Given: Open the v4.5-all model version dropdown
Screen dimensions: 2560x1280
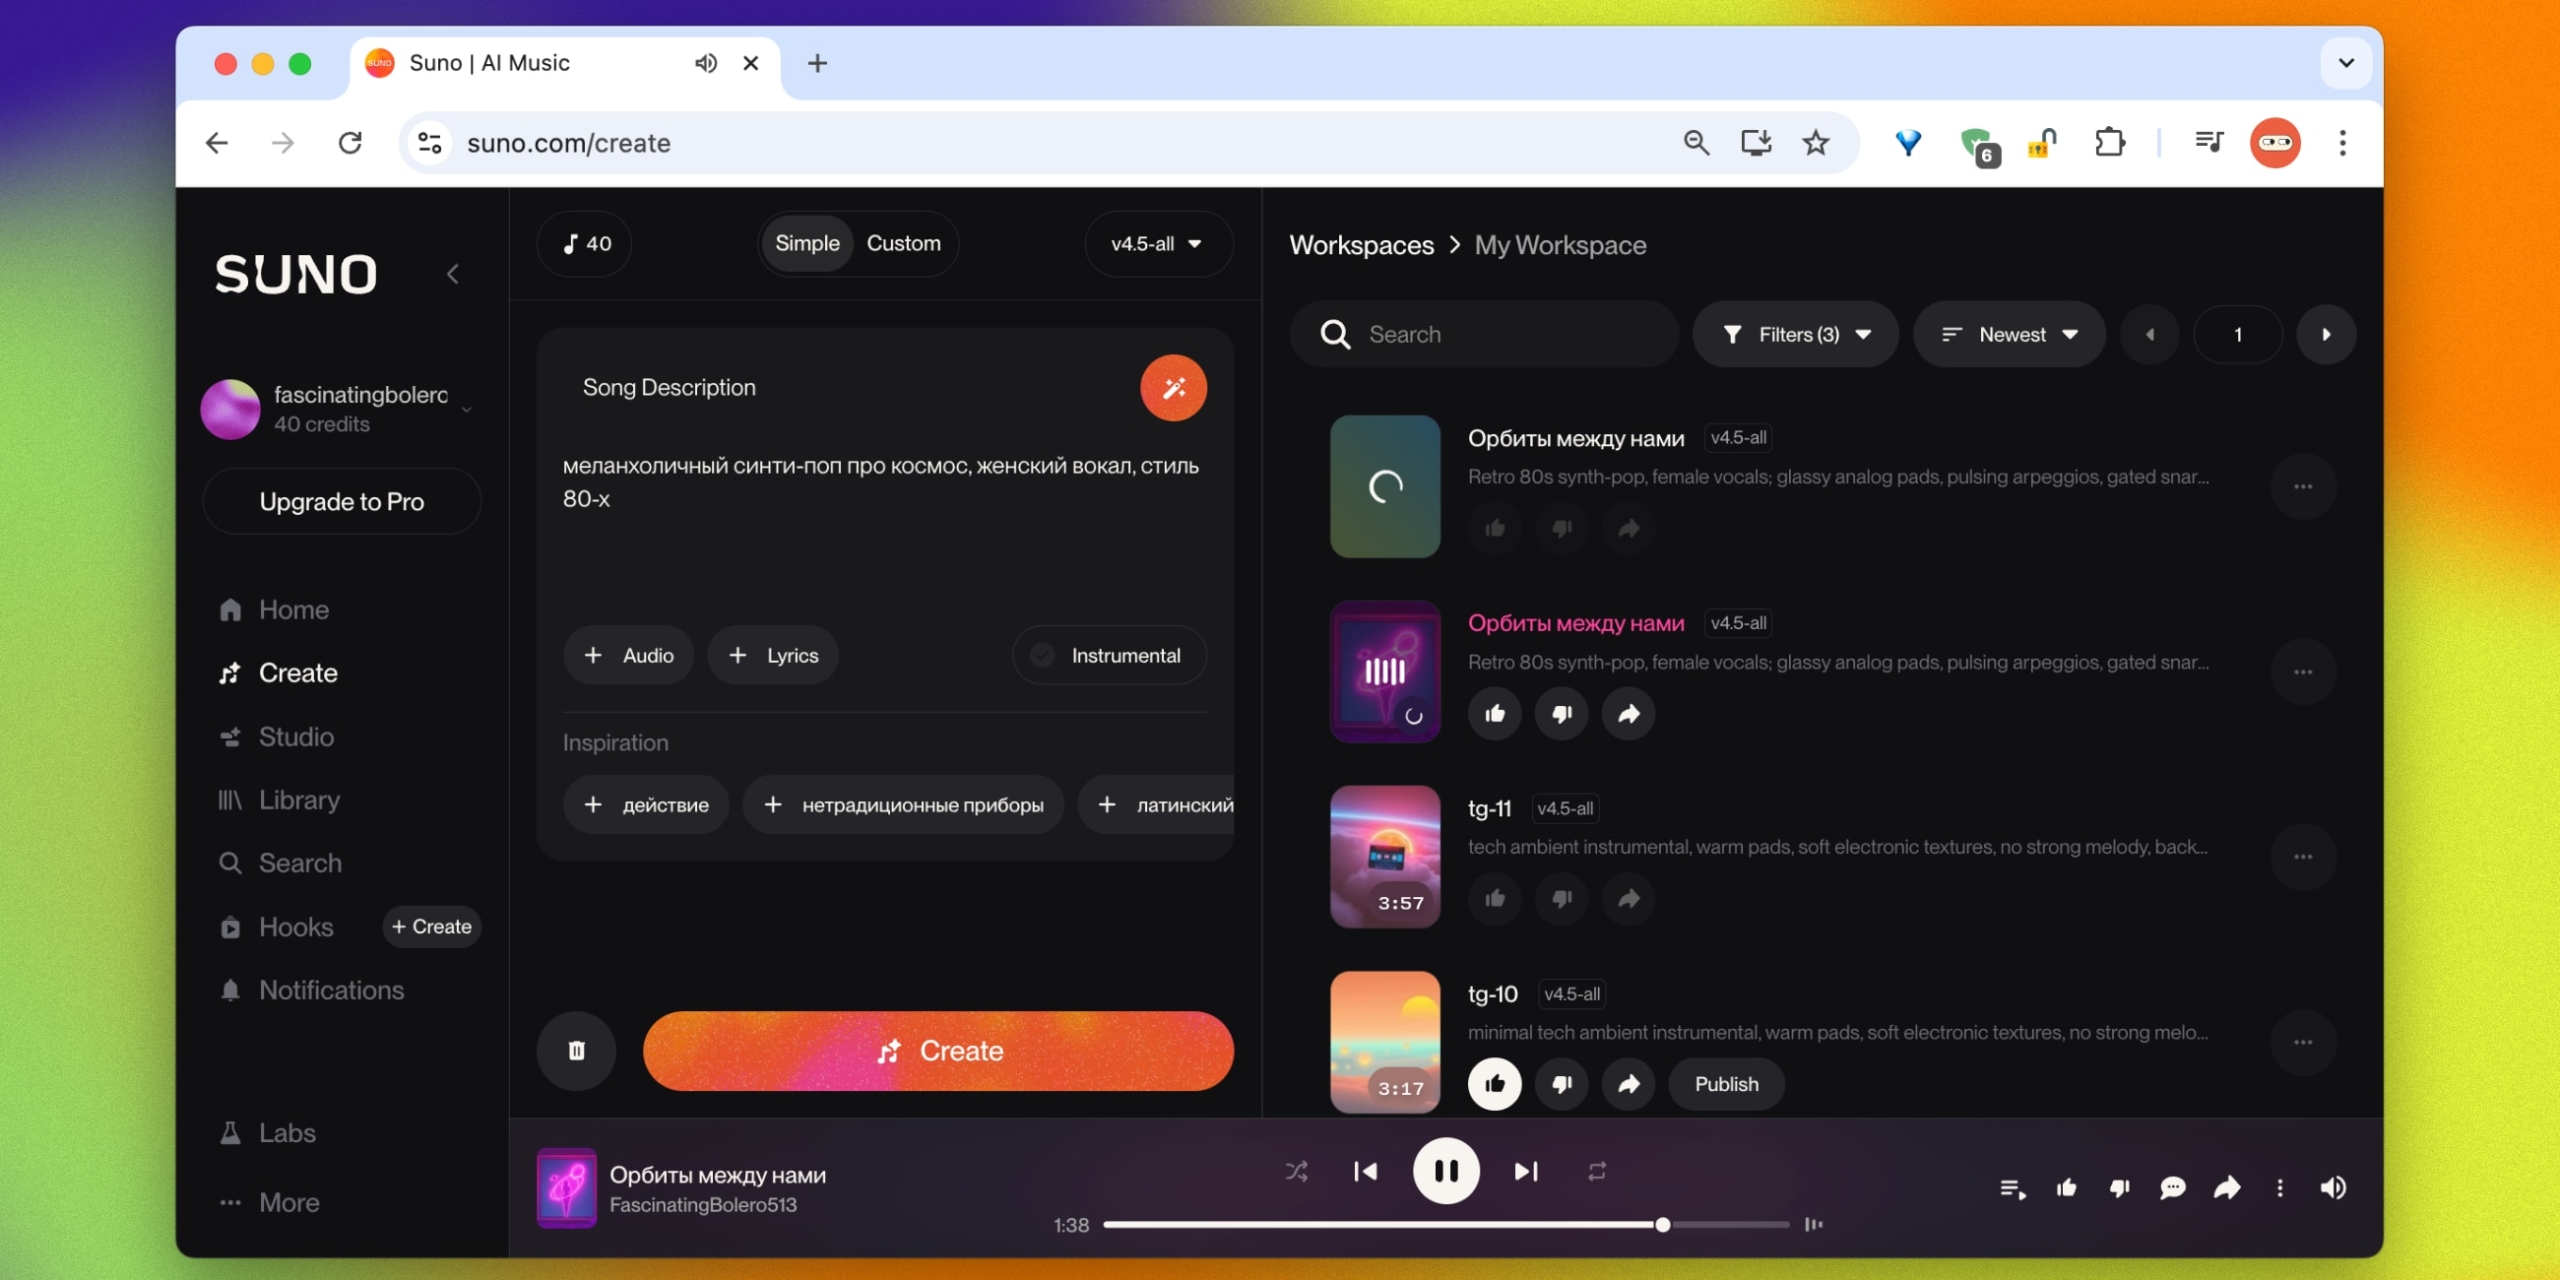Looking at the screenshot, I should tap(1157, 244).
